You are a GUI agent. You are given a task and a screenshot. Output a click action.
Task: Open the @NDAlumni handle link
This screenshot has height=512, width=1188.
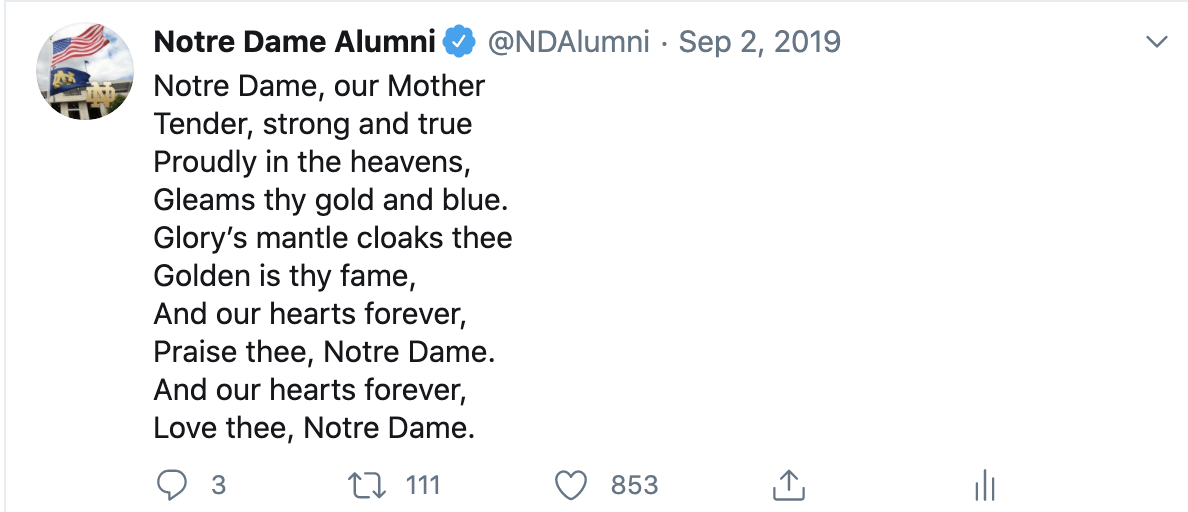[567, 42]
